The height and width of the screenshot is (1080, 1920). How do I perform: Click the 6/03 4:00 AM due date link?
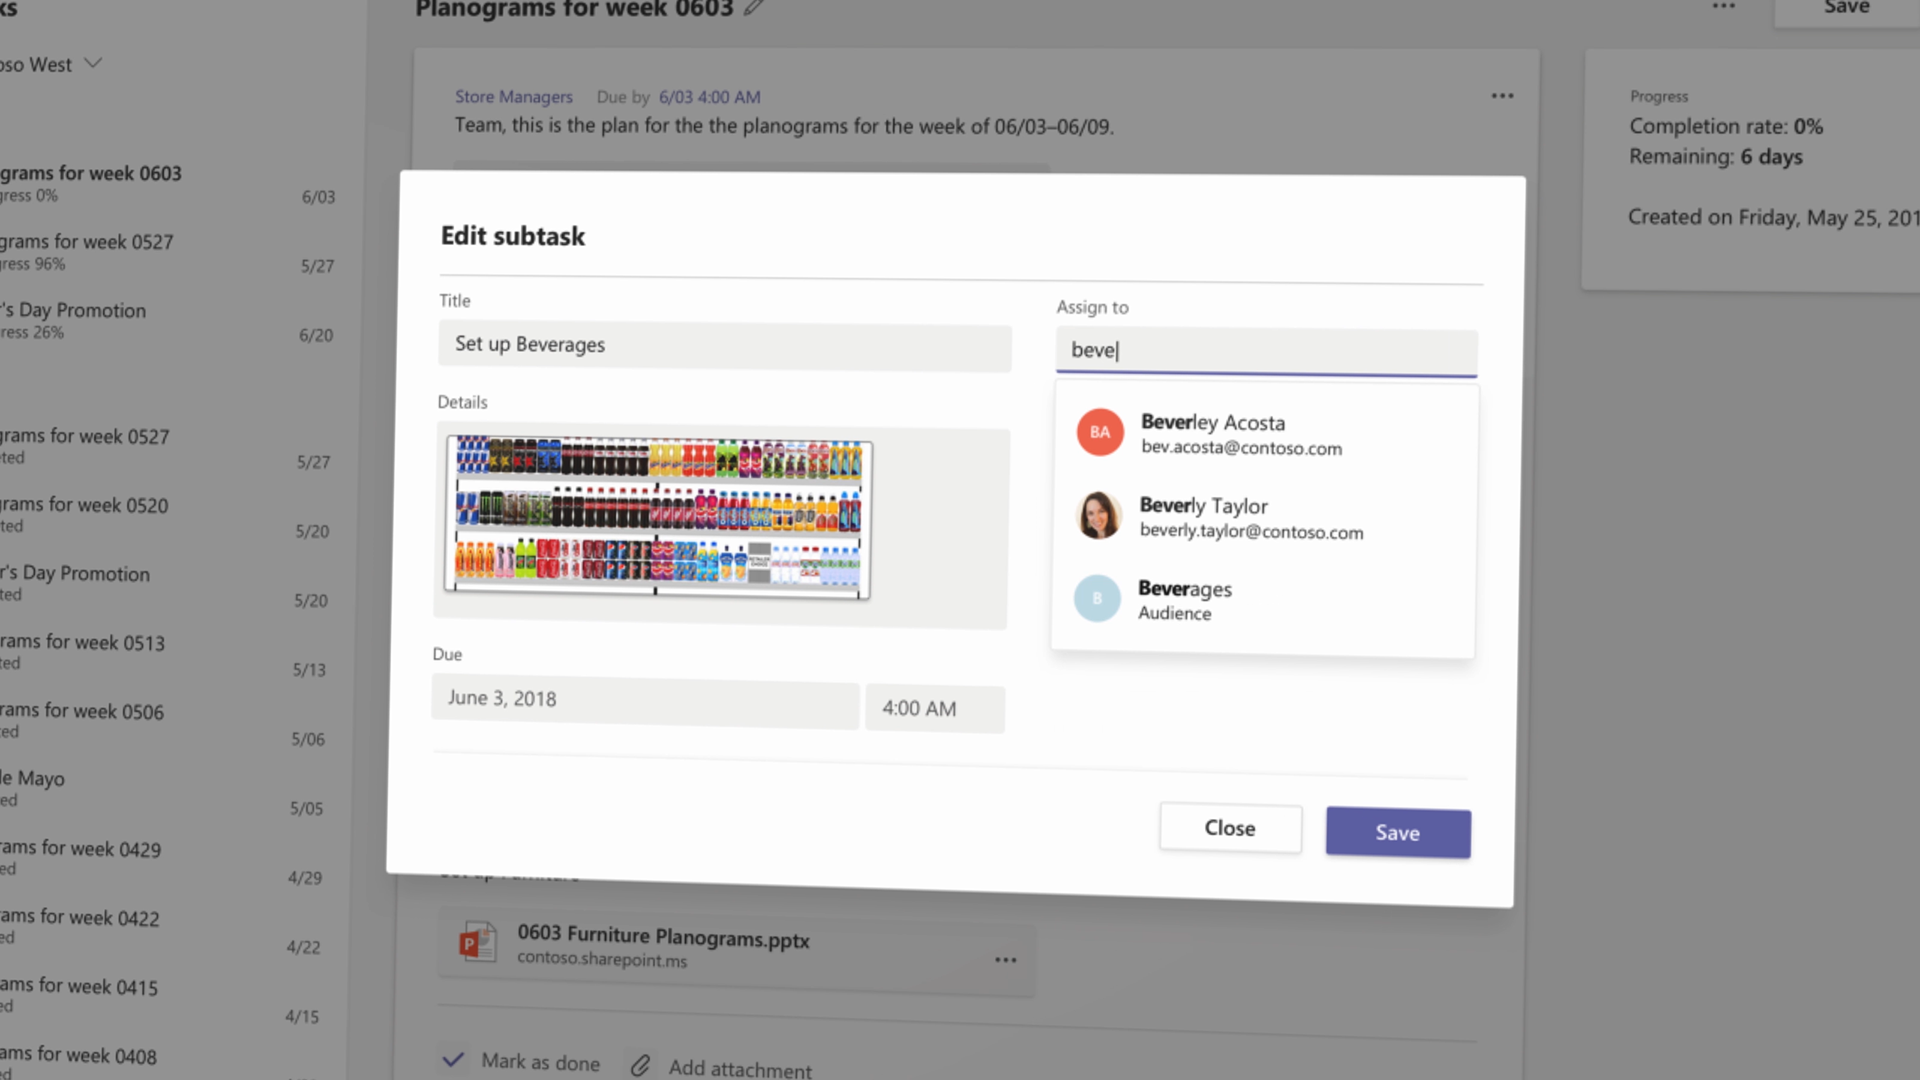709,97
